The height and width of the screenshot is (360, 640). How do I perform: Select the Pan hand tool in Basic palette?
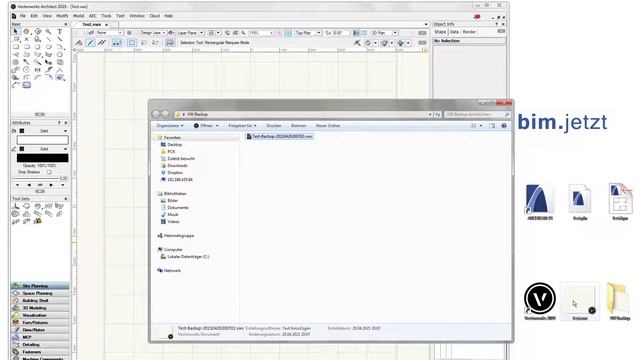point(27,31)
